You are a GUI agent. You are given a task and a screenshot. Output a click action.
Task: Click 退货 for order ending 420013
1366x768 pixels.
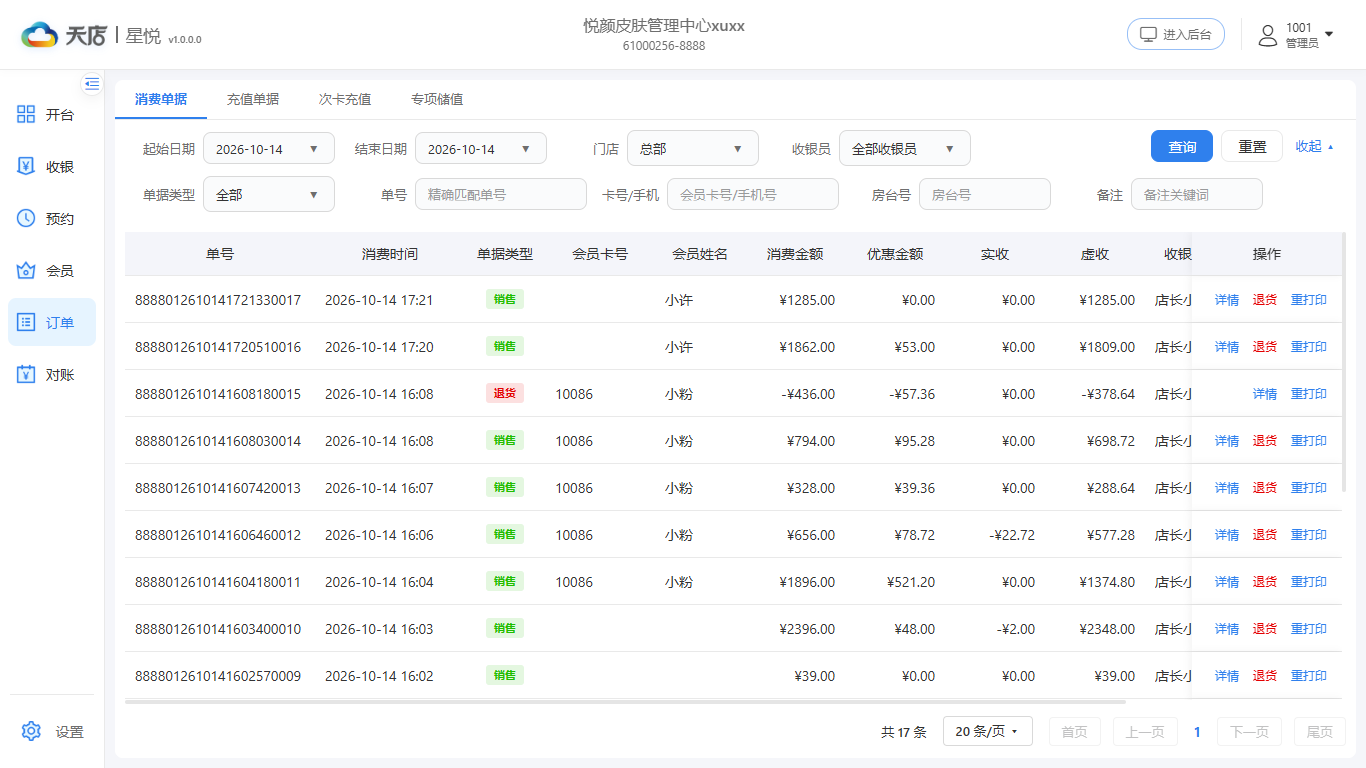pyautogui.click(x=1265, y=488)
